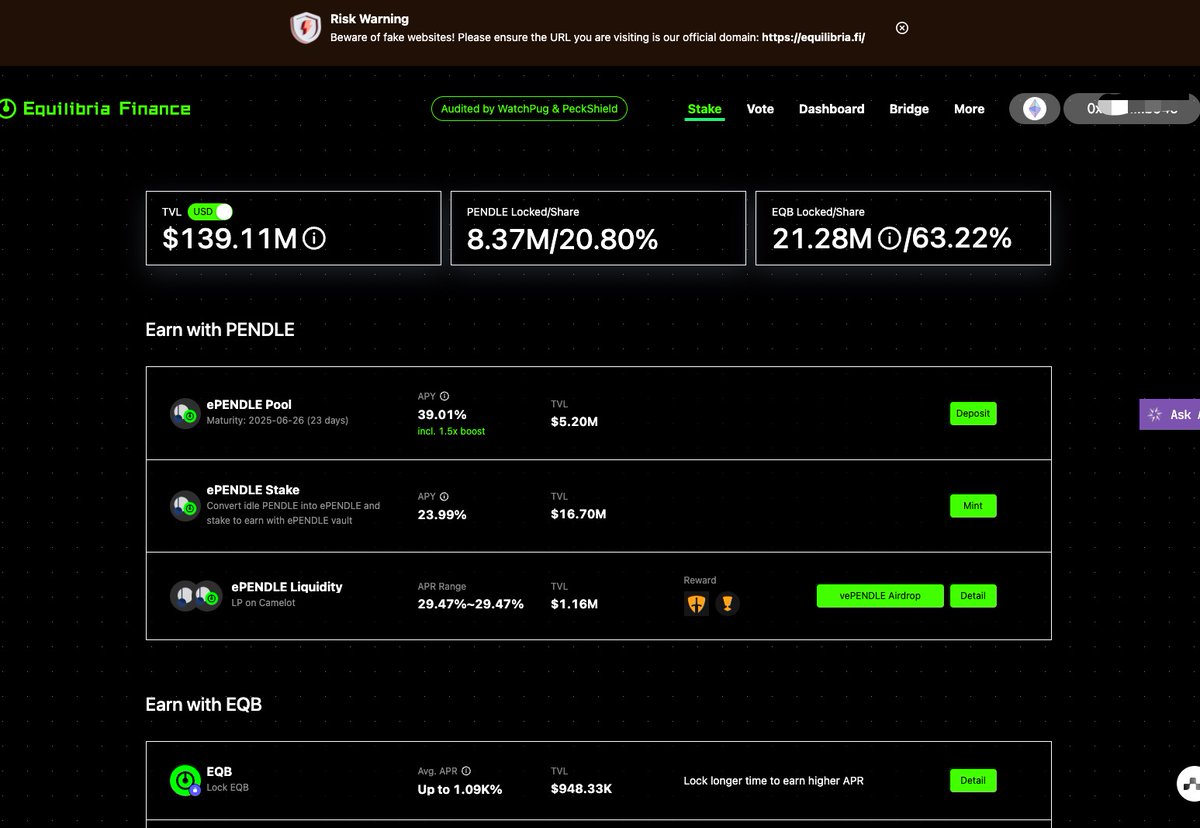Click the 'Up to 1.09K%' EQB APR

coord(460,789)
